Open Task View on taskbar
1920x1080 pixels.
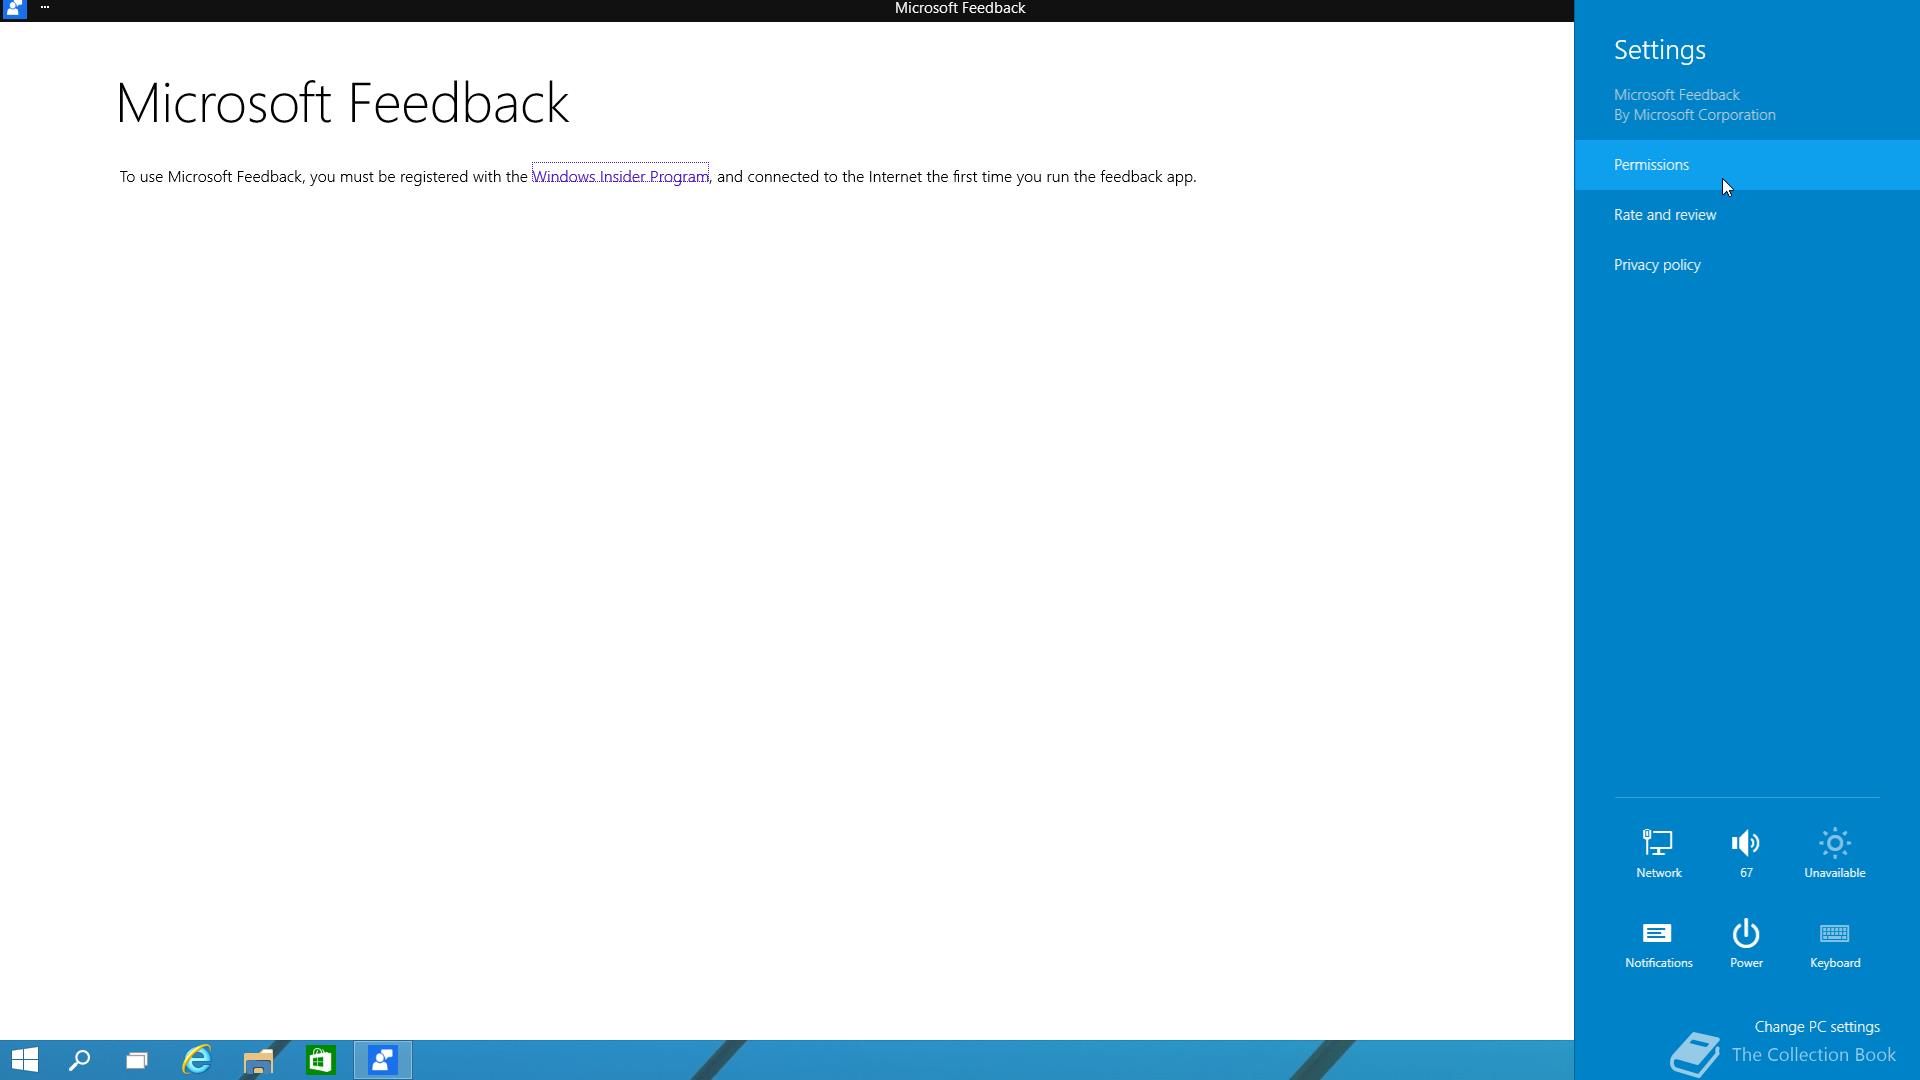point(137,1060)
